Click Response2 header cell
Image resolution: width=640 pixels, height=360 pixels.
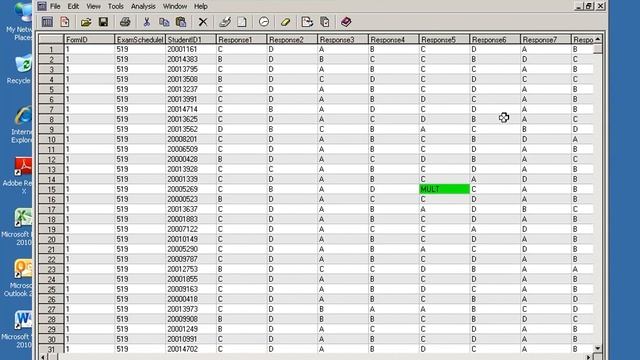pyautogui.click(x=292, y=40)
